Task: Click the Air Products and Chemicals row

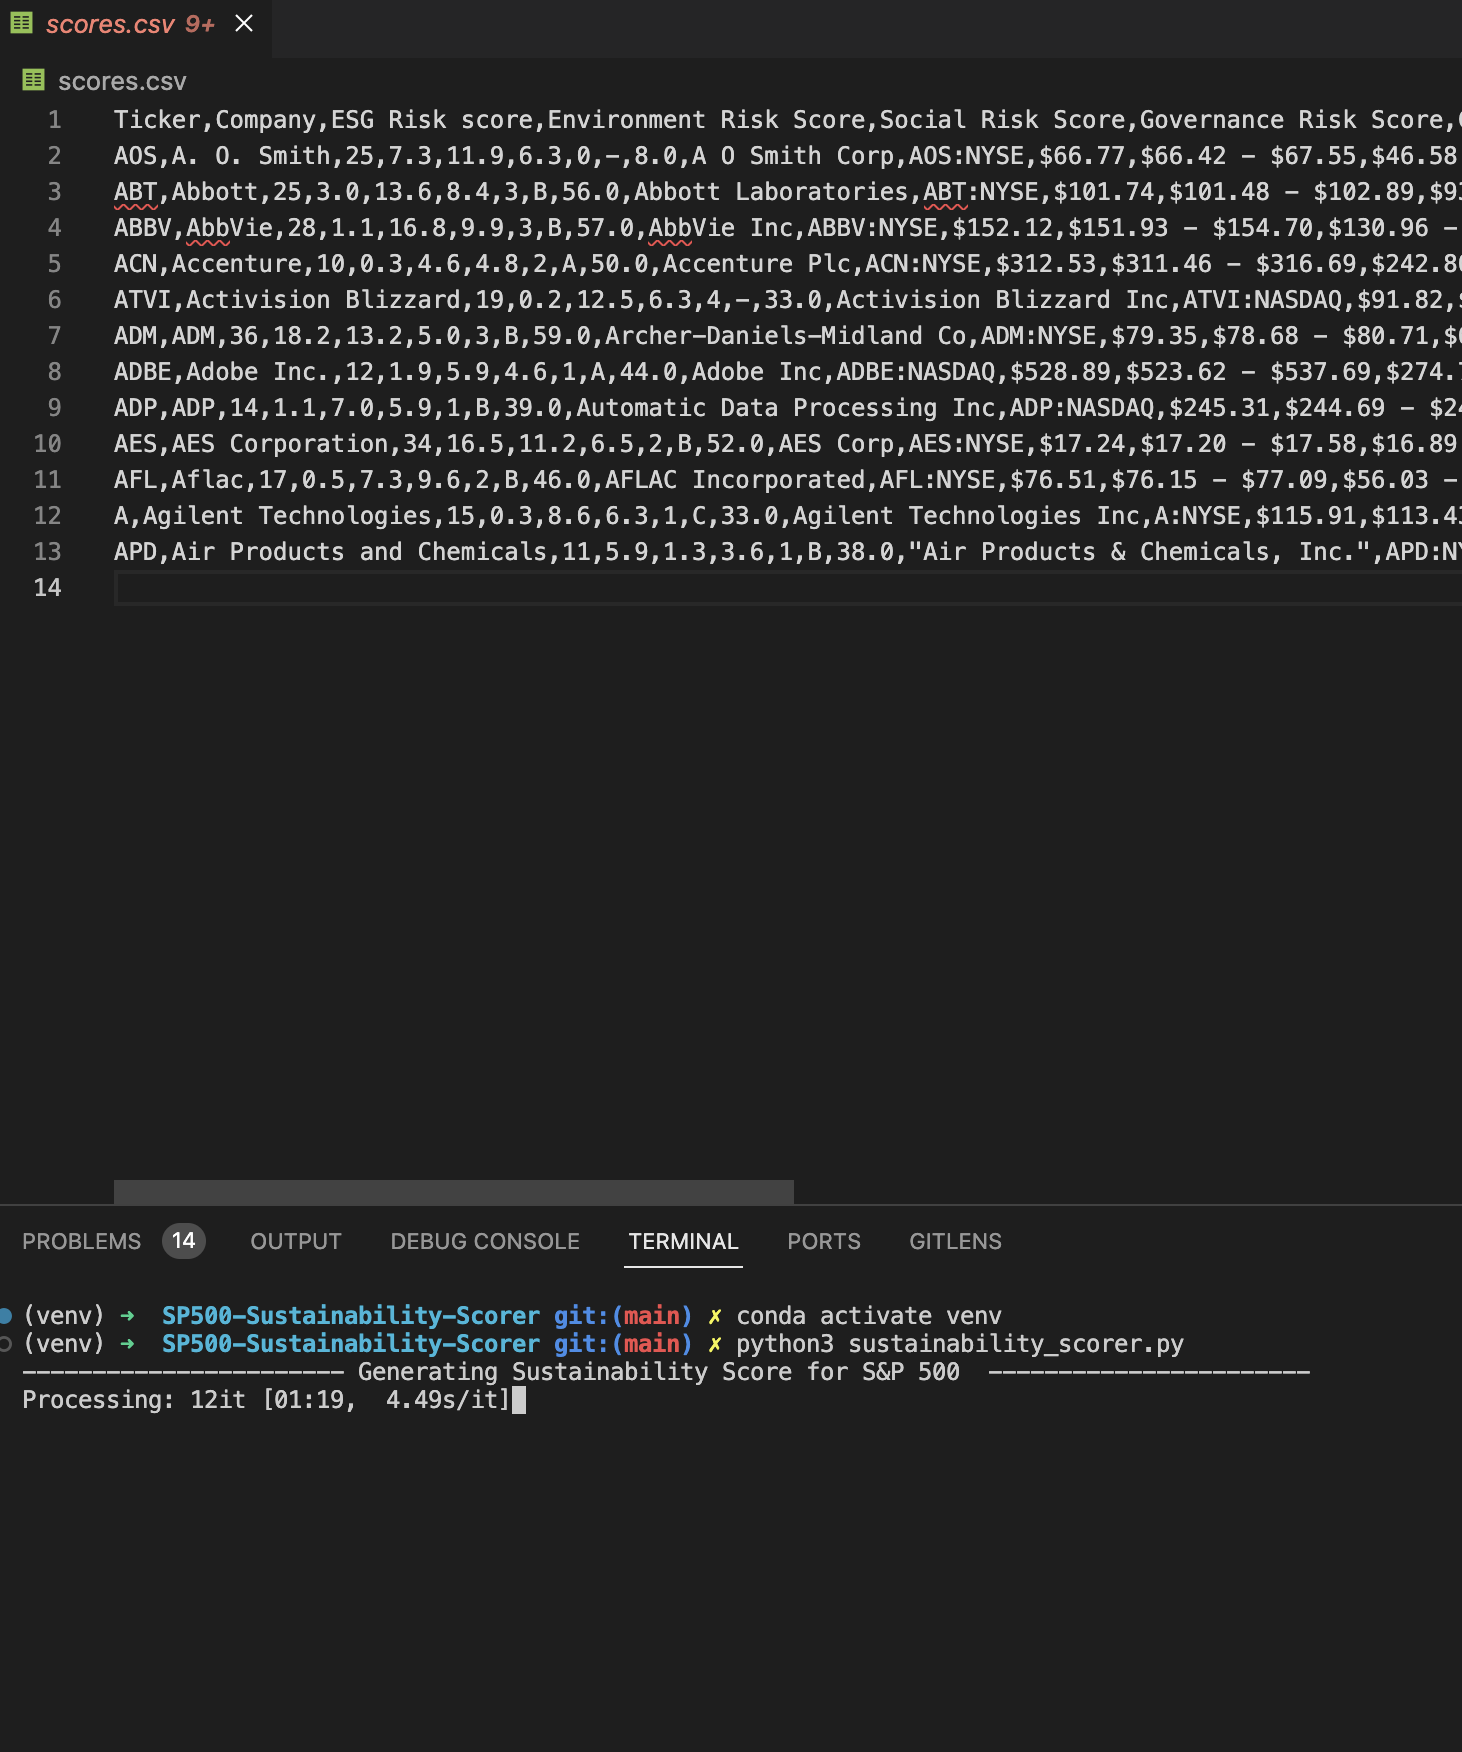Action: point(788,552)
